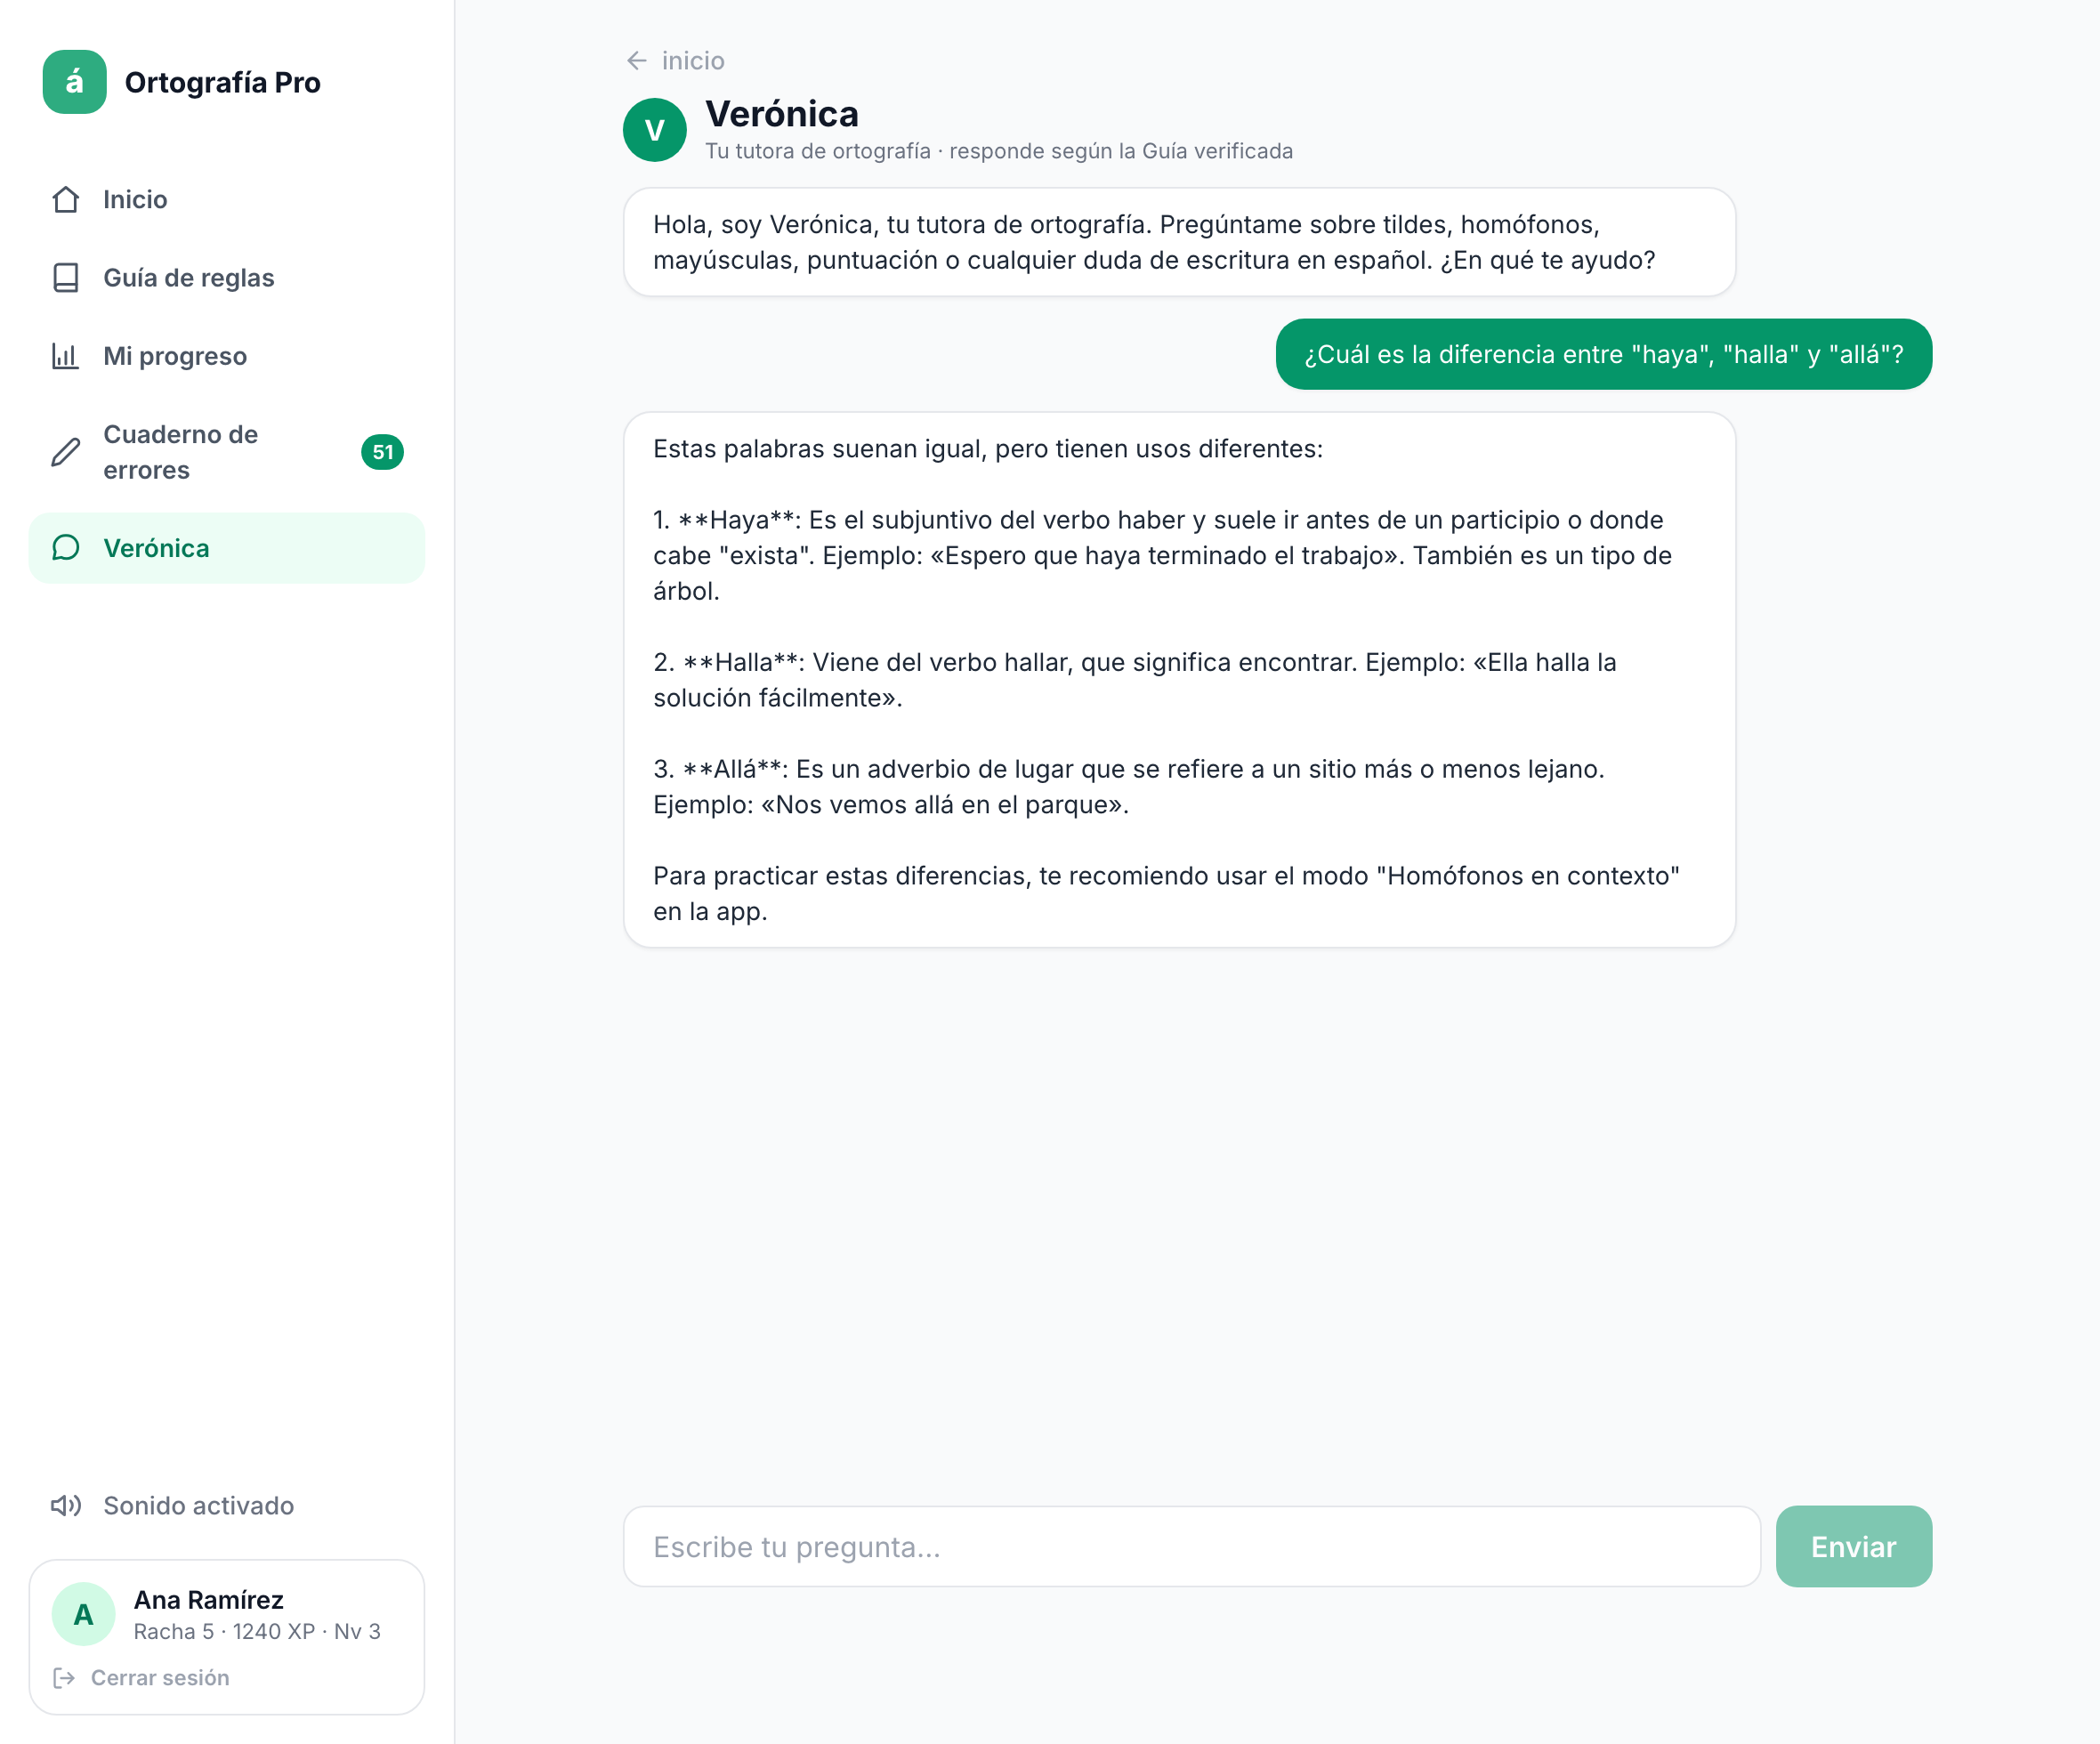Select Mi progreso in the sidebar
2100x1744 pixels.
click(x=227, y=356)
